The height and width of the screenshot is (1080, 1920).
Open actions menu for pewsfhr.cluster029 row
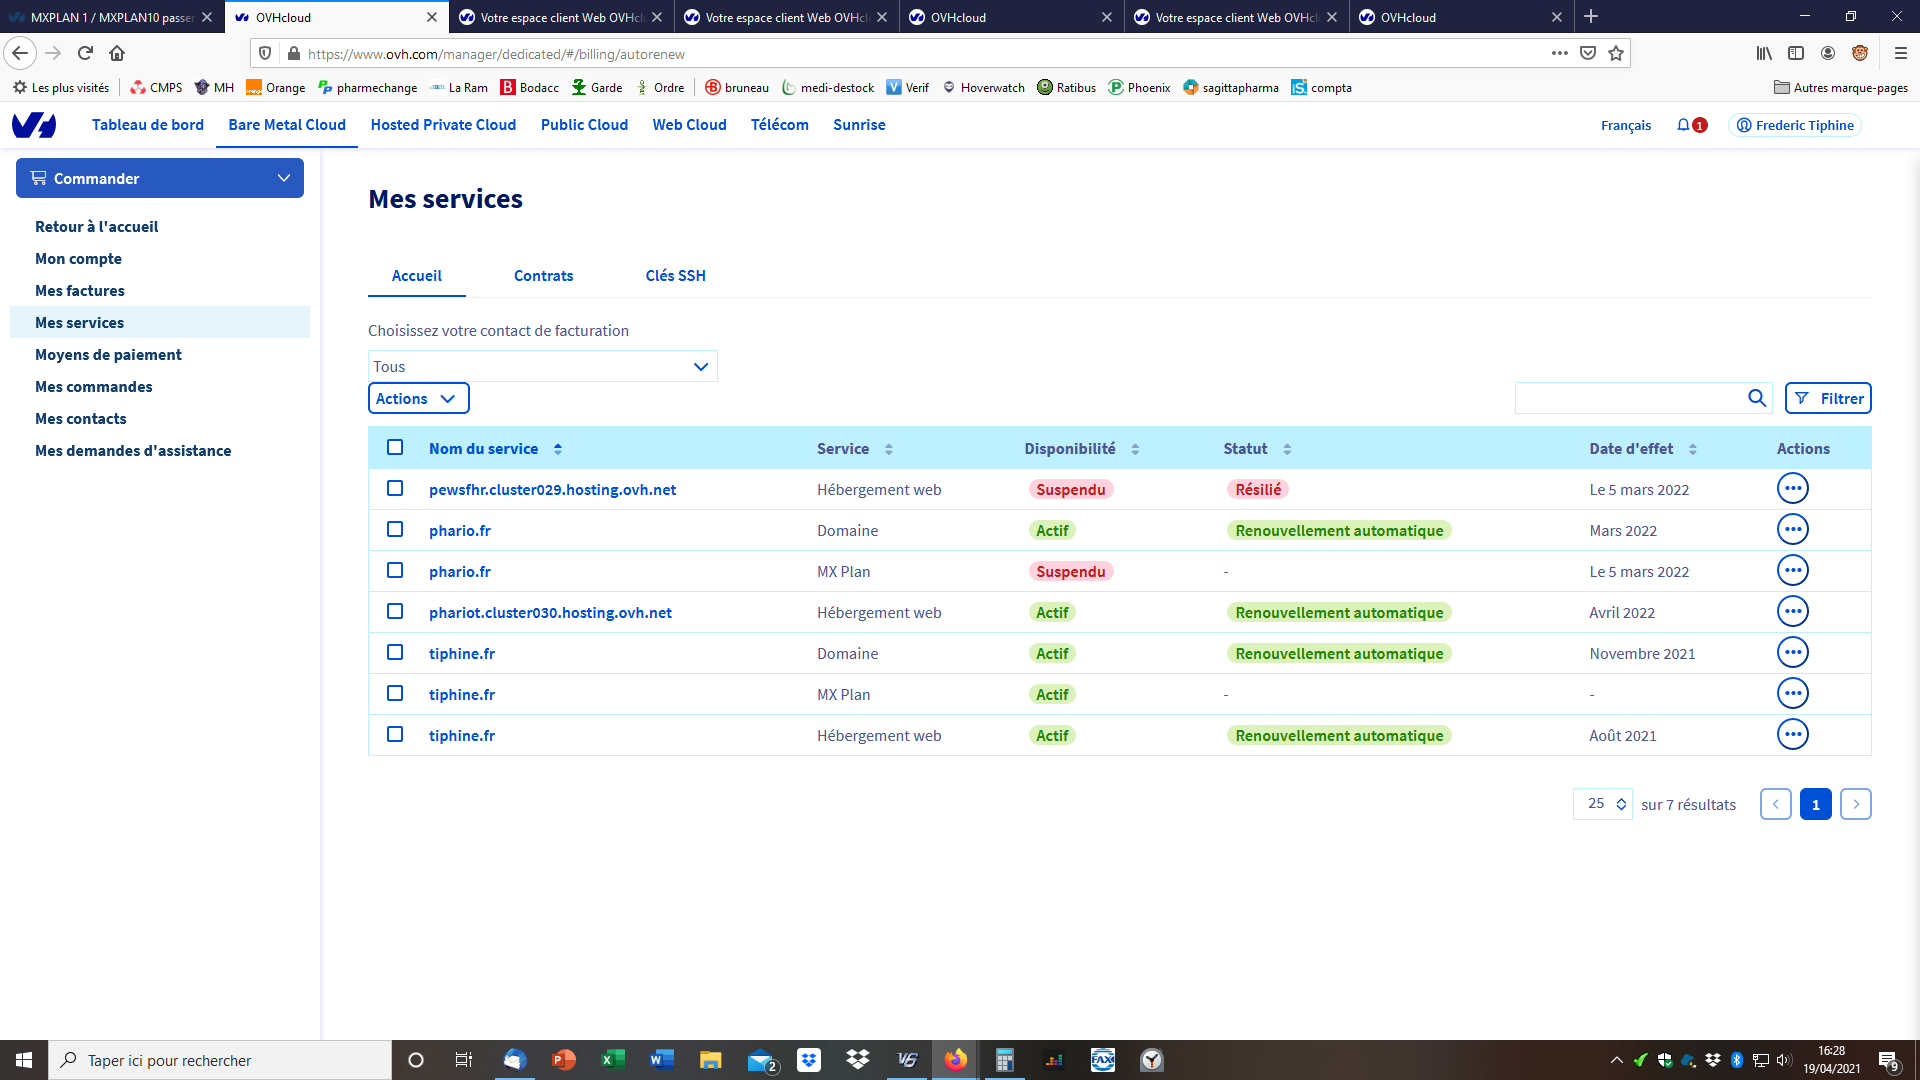click(1792, 489)
